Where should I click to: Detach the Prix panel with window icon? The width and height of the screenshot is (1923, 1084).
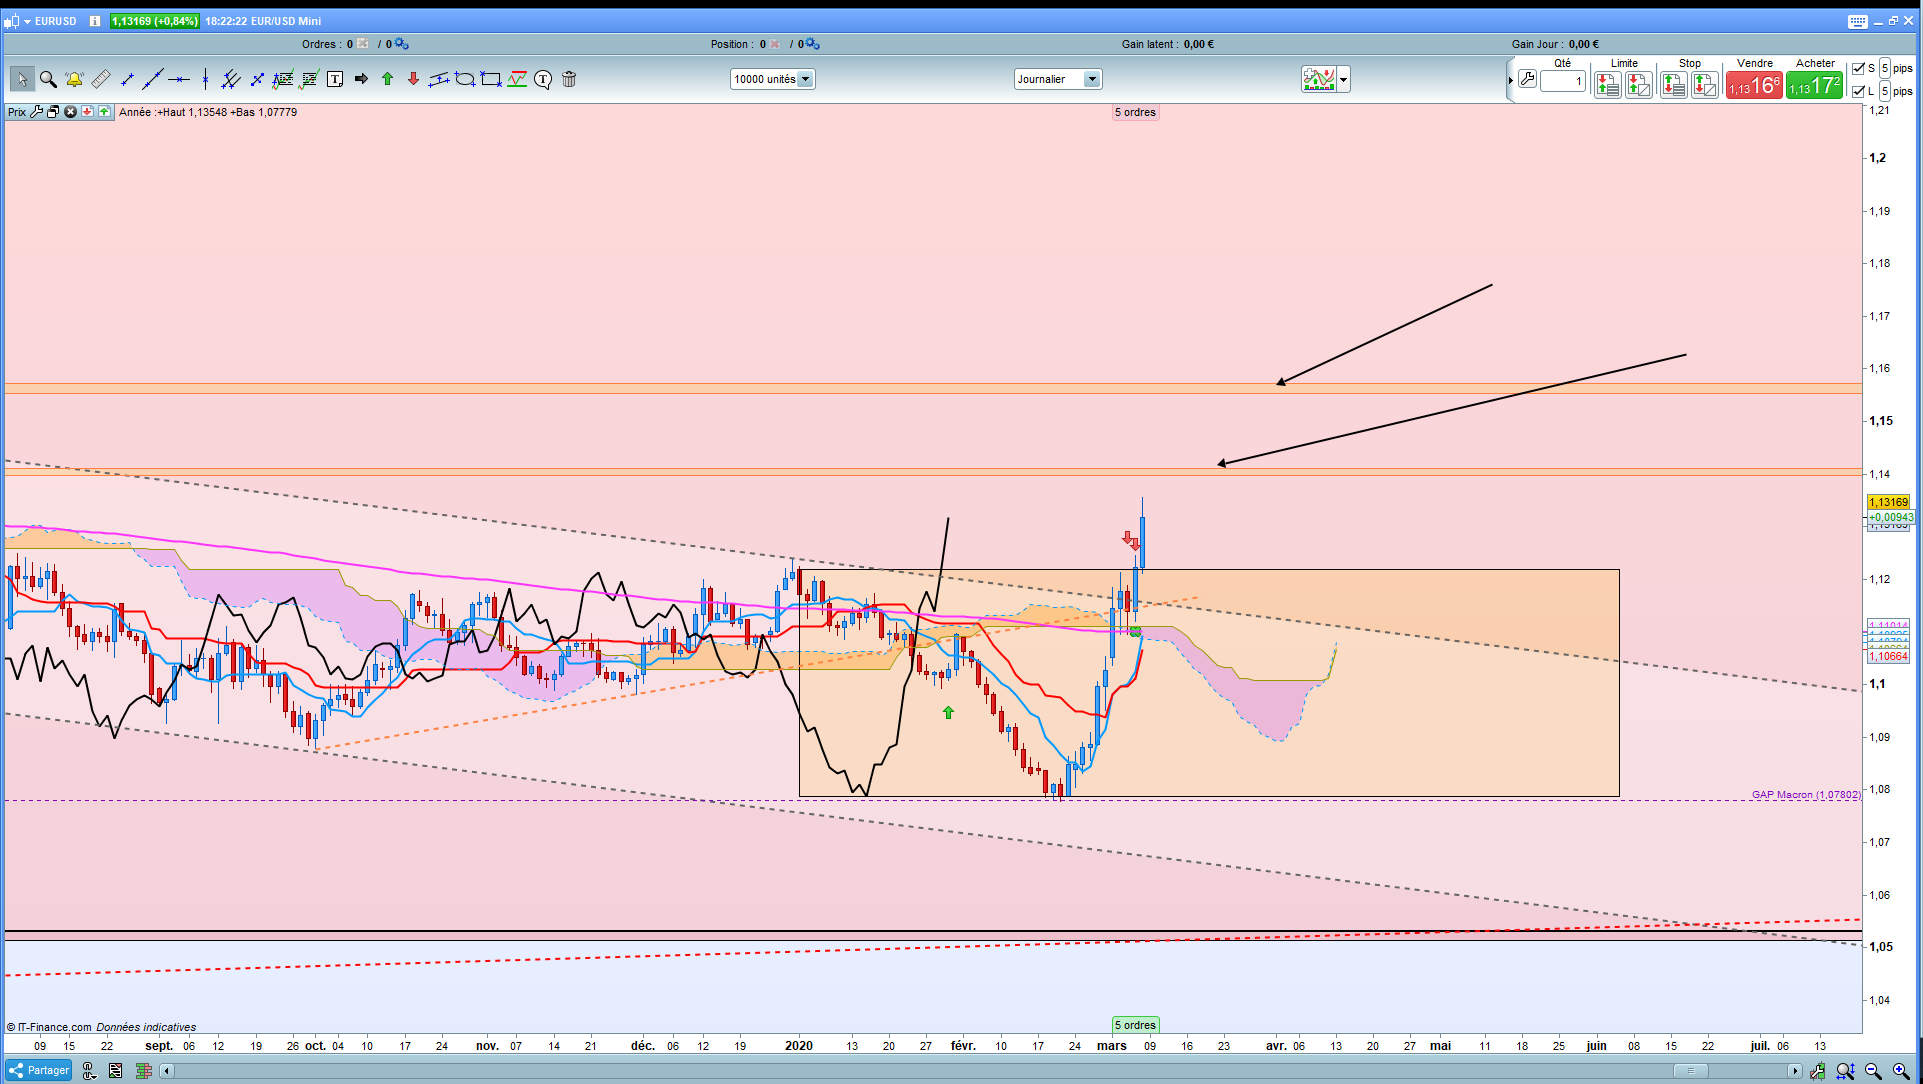[53, 112]
